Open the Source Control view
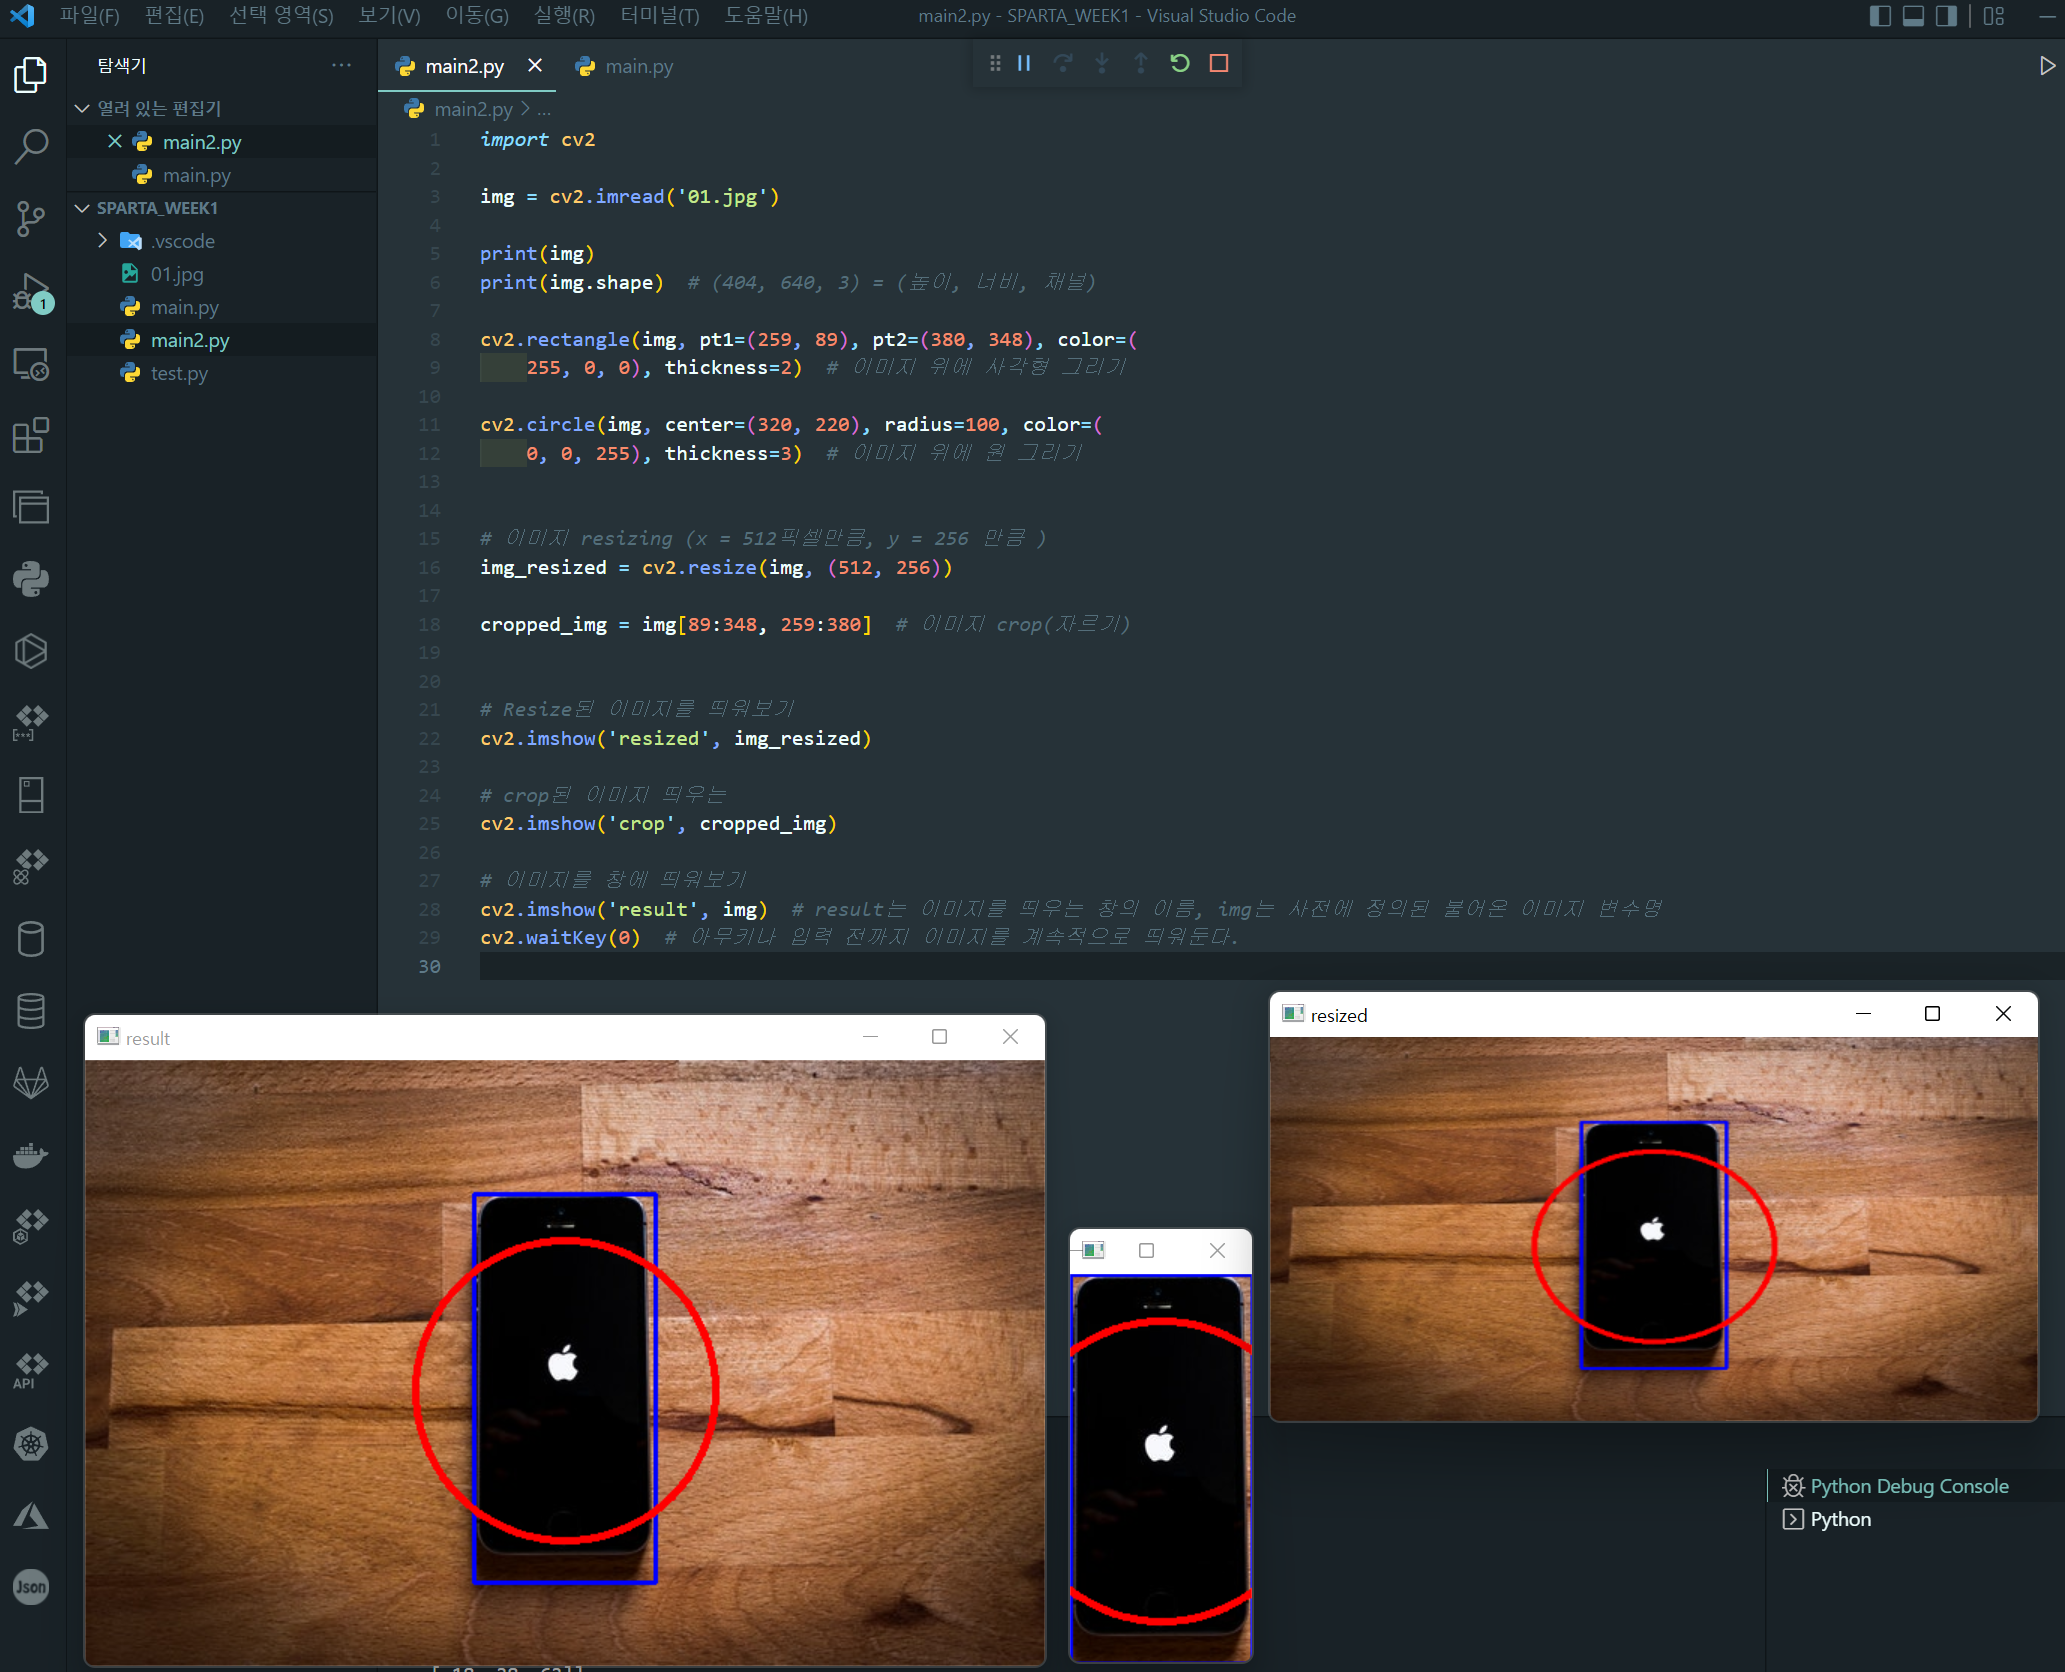 [31, 218]
